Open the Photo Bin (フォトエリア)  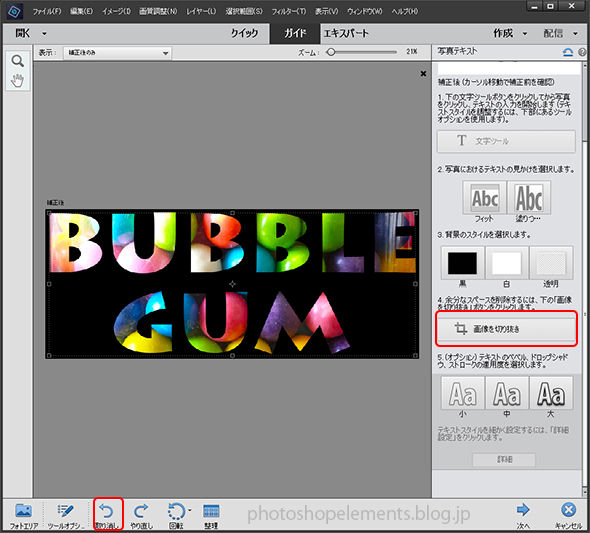[x=23, y=516]
